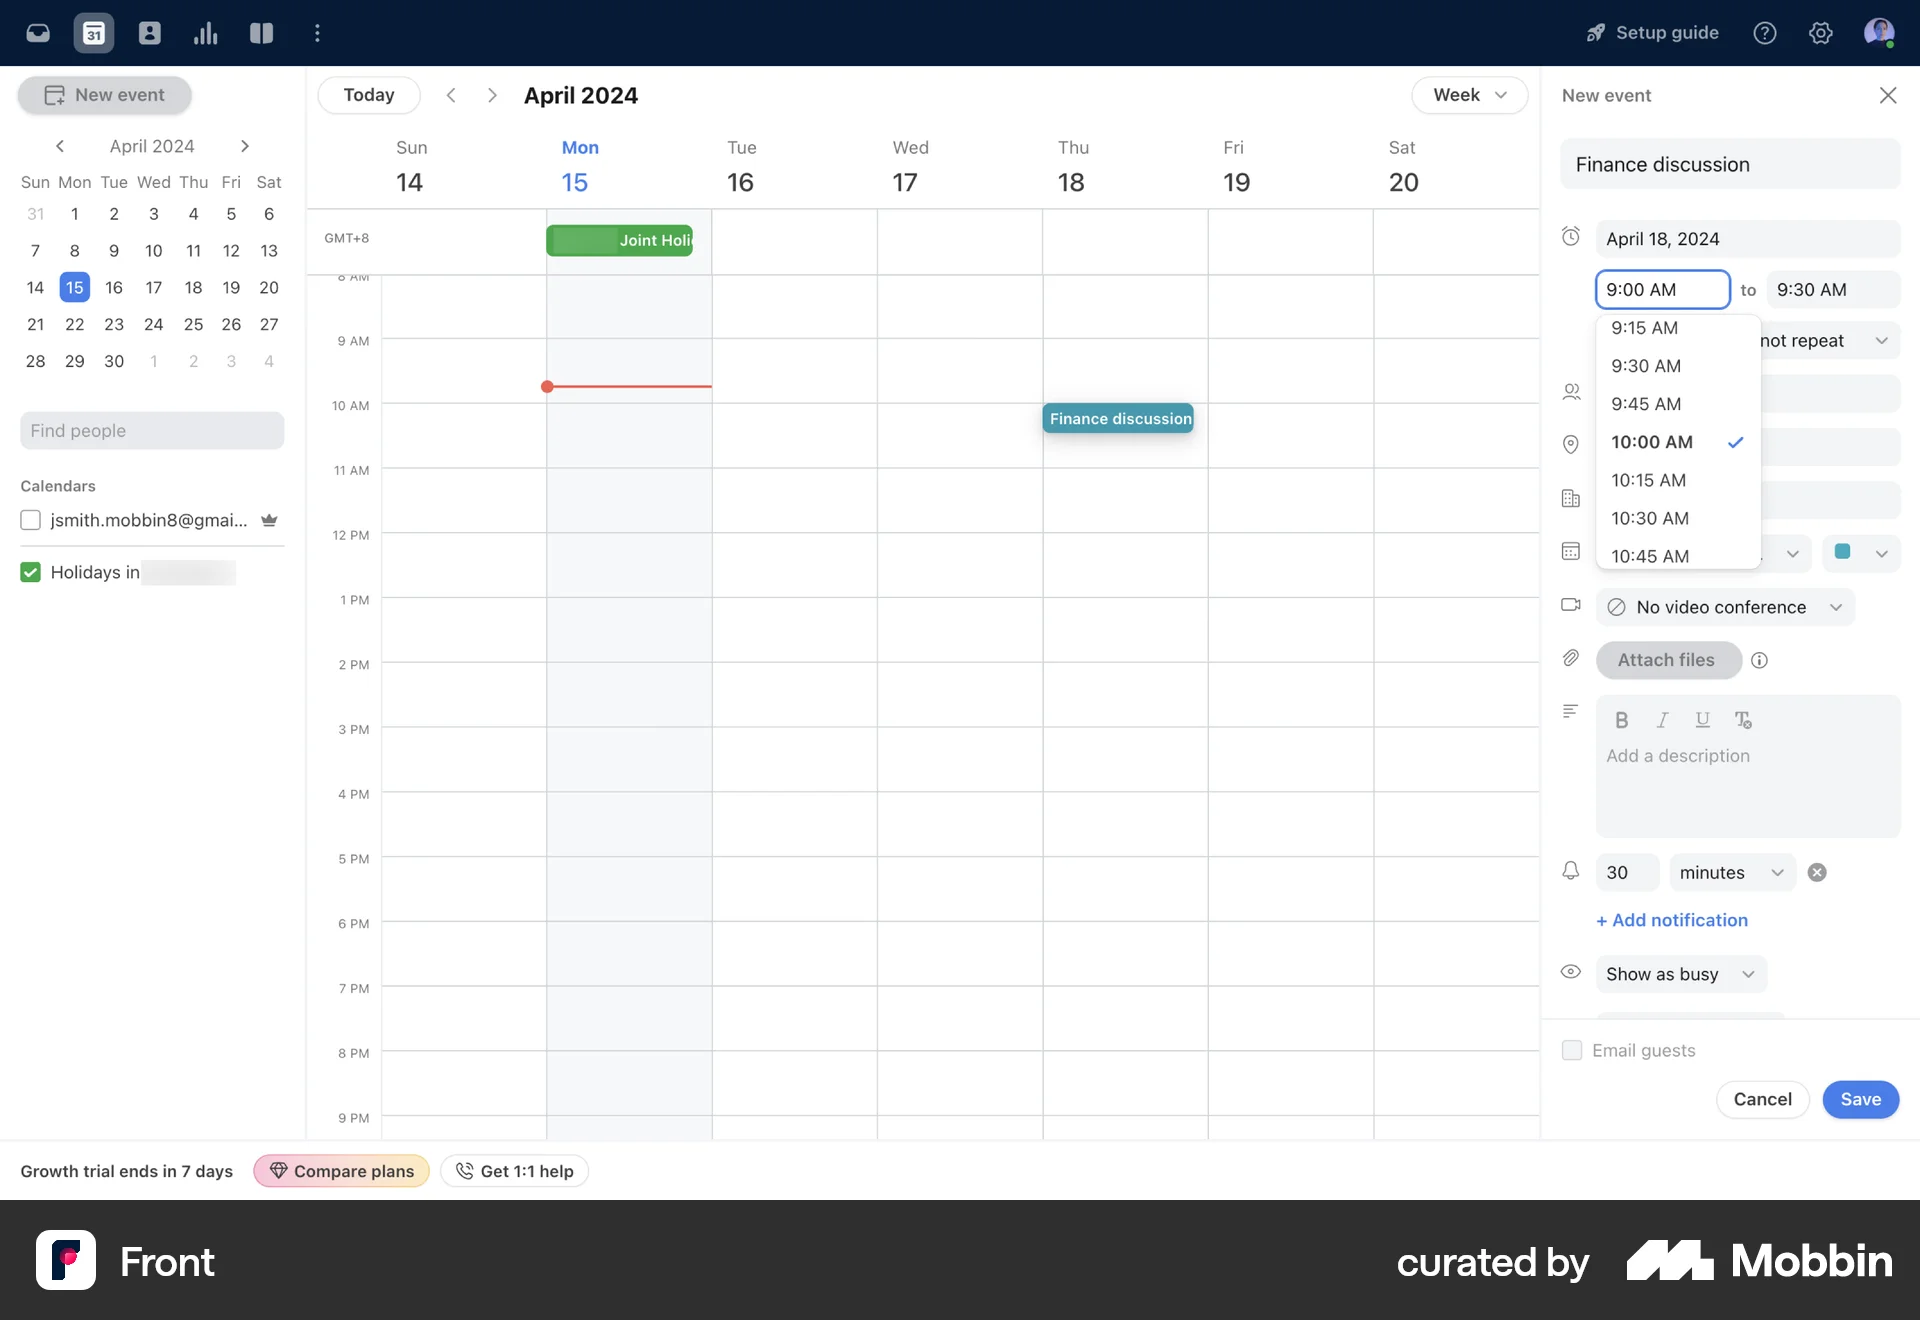Click the New event button

(104, 95)
